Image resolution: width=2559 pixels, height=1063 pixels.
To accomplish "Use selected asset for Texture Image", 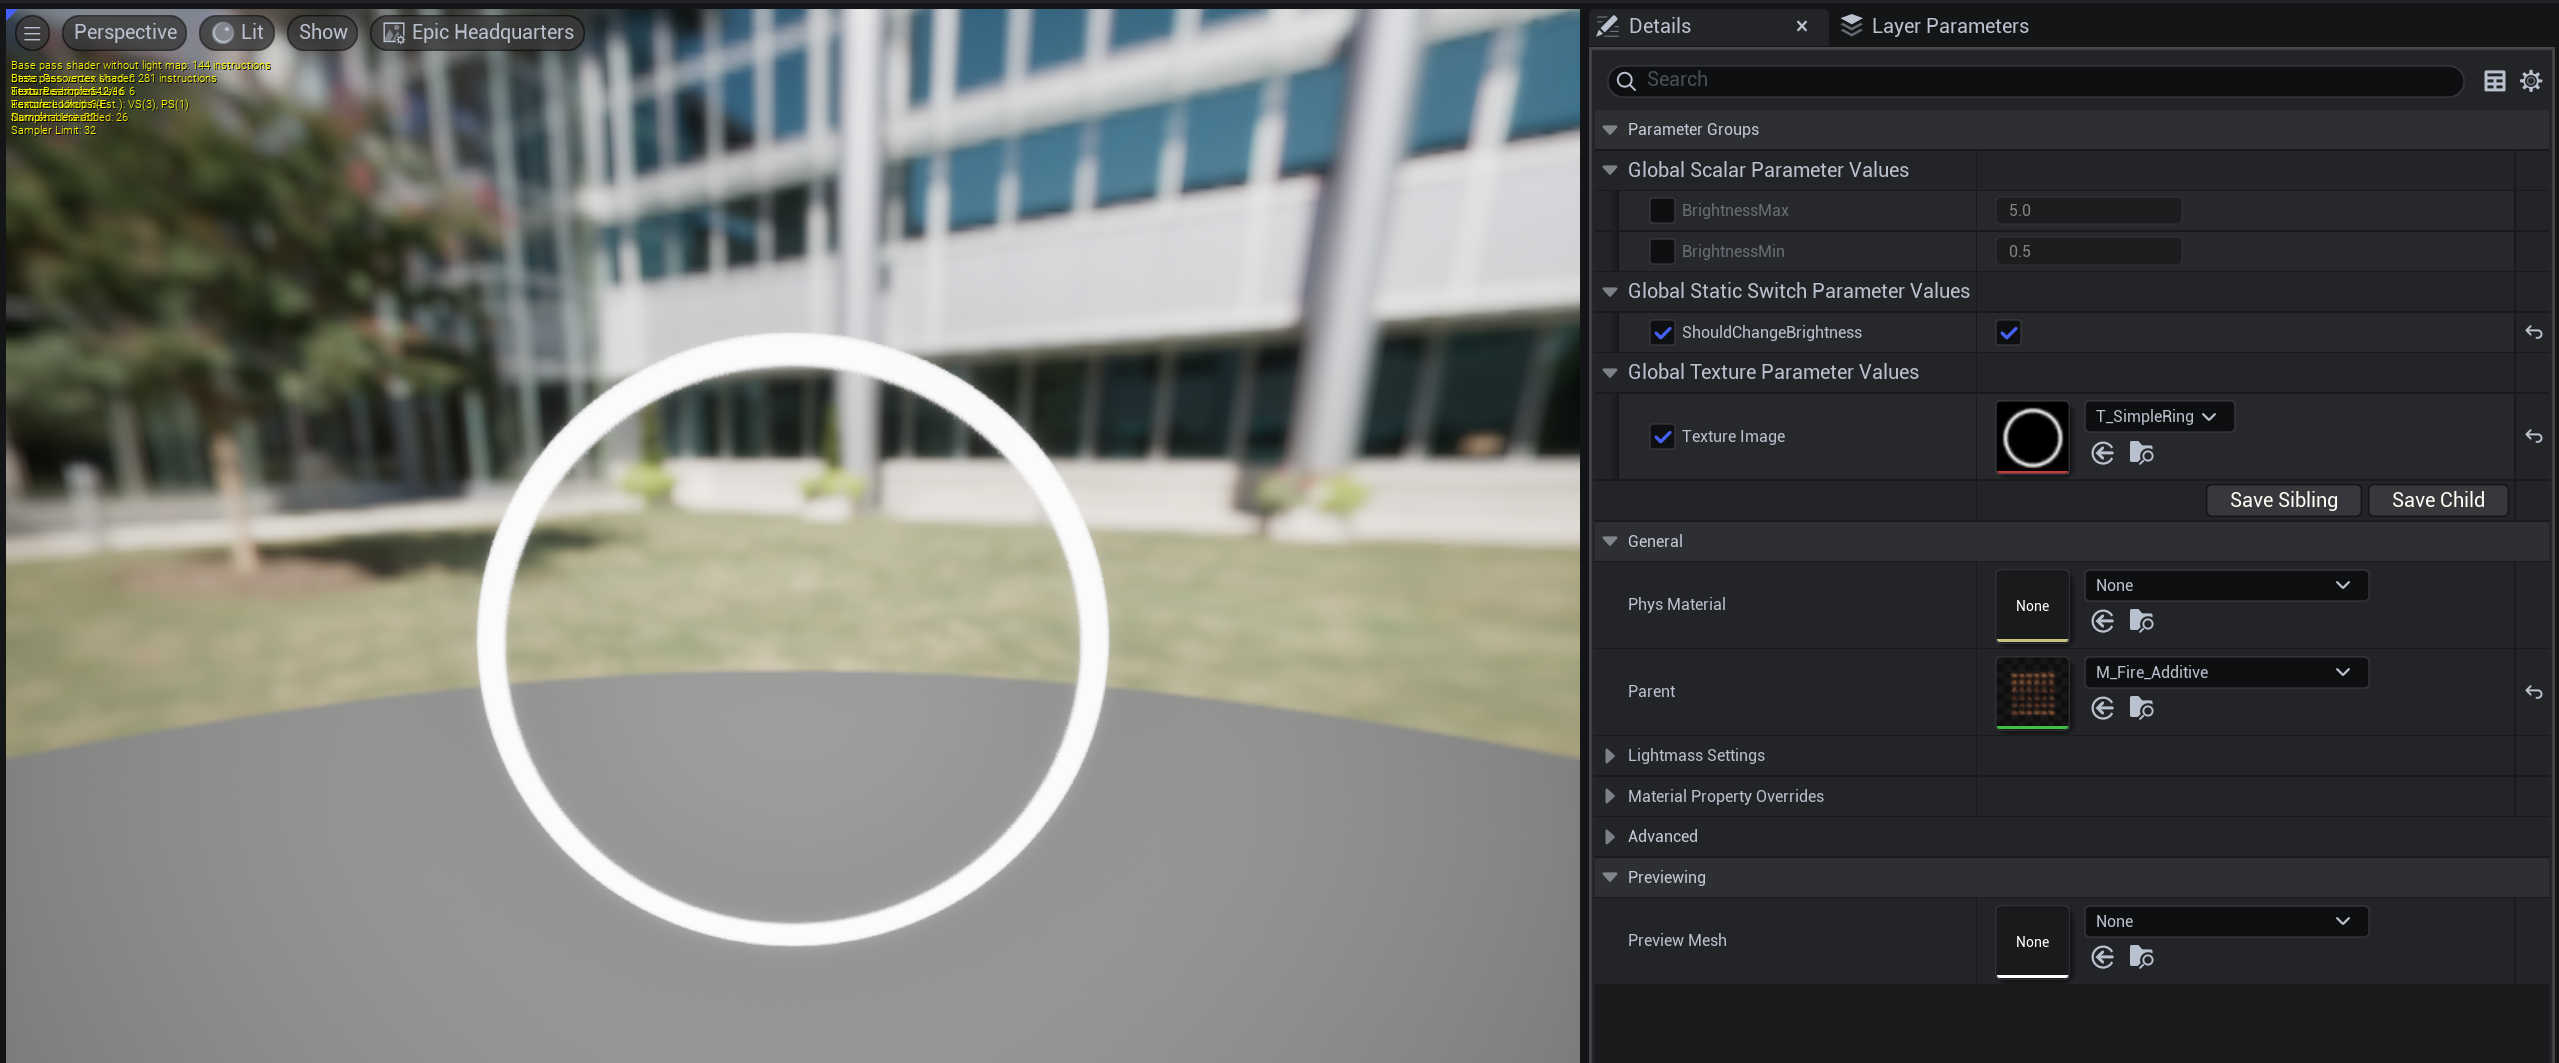I will click(2103, 454).
